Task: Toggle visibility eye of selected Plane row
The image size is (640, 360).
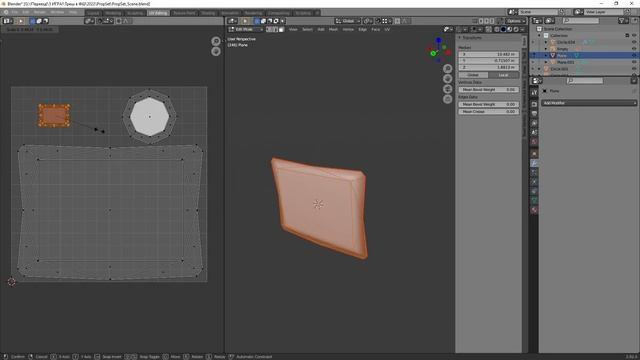Action: pos(634,55)
